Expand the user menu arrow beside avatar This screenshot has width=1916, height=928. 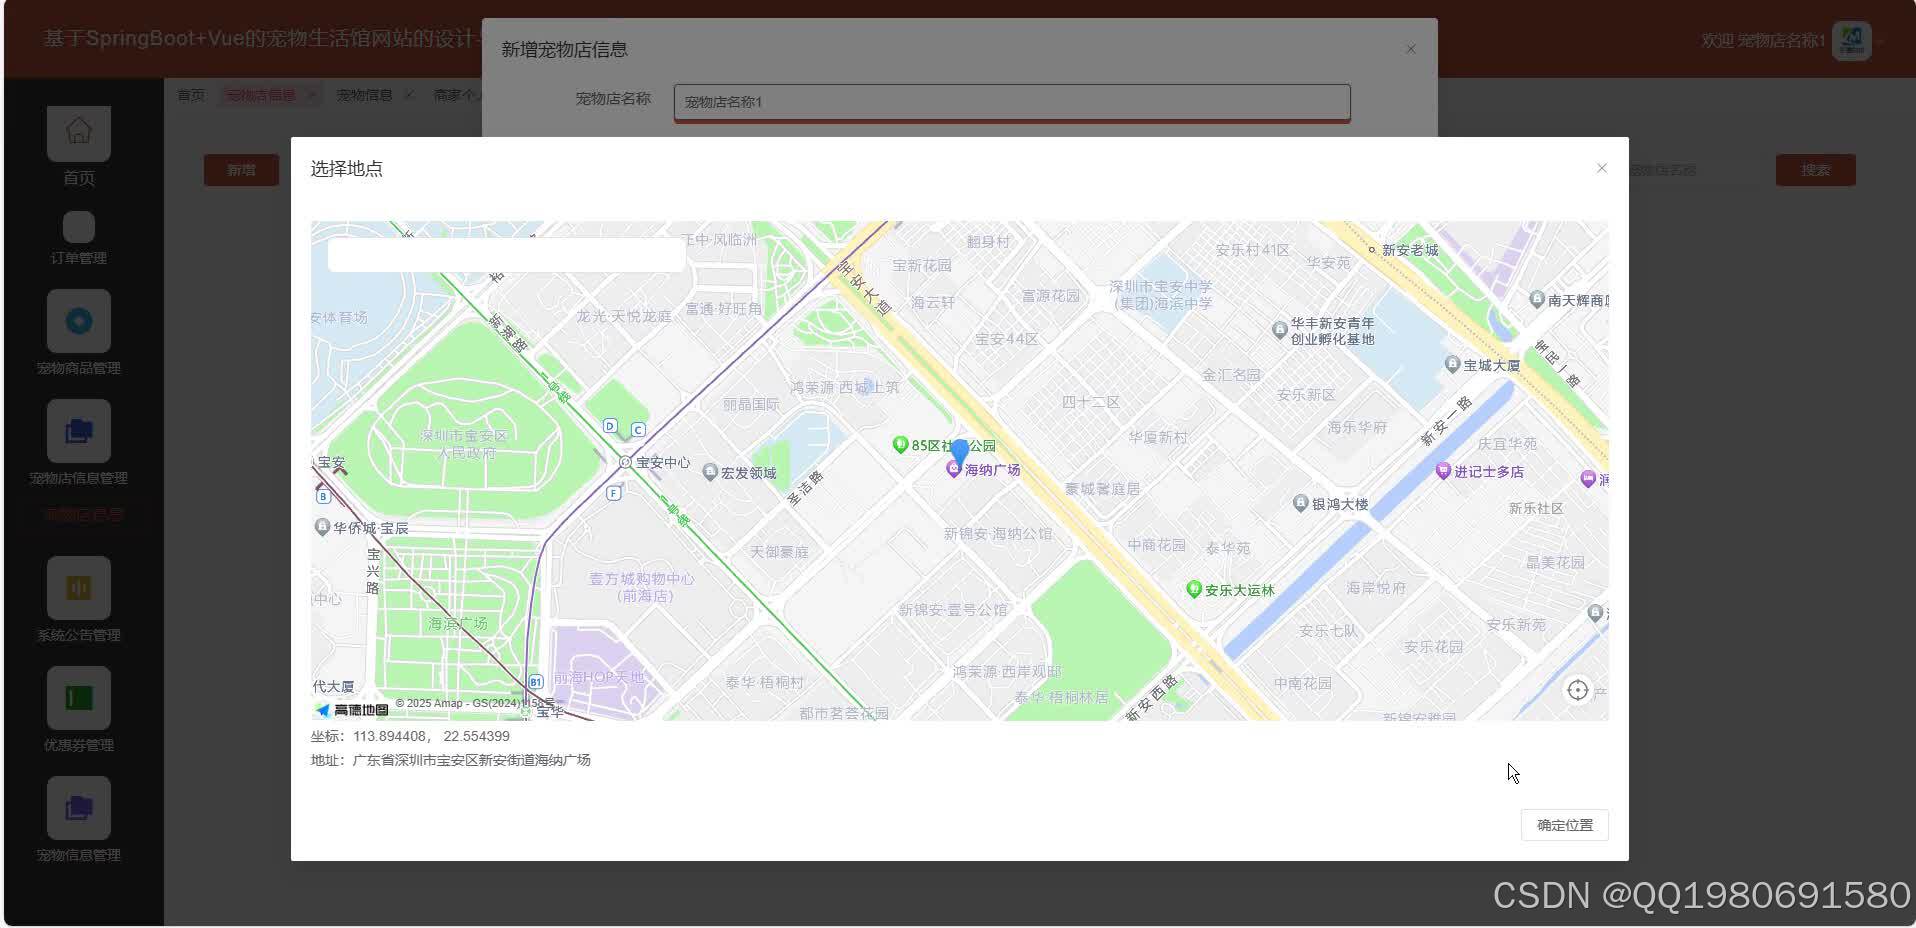click(x=1881, y=42)
